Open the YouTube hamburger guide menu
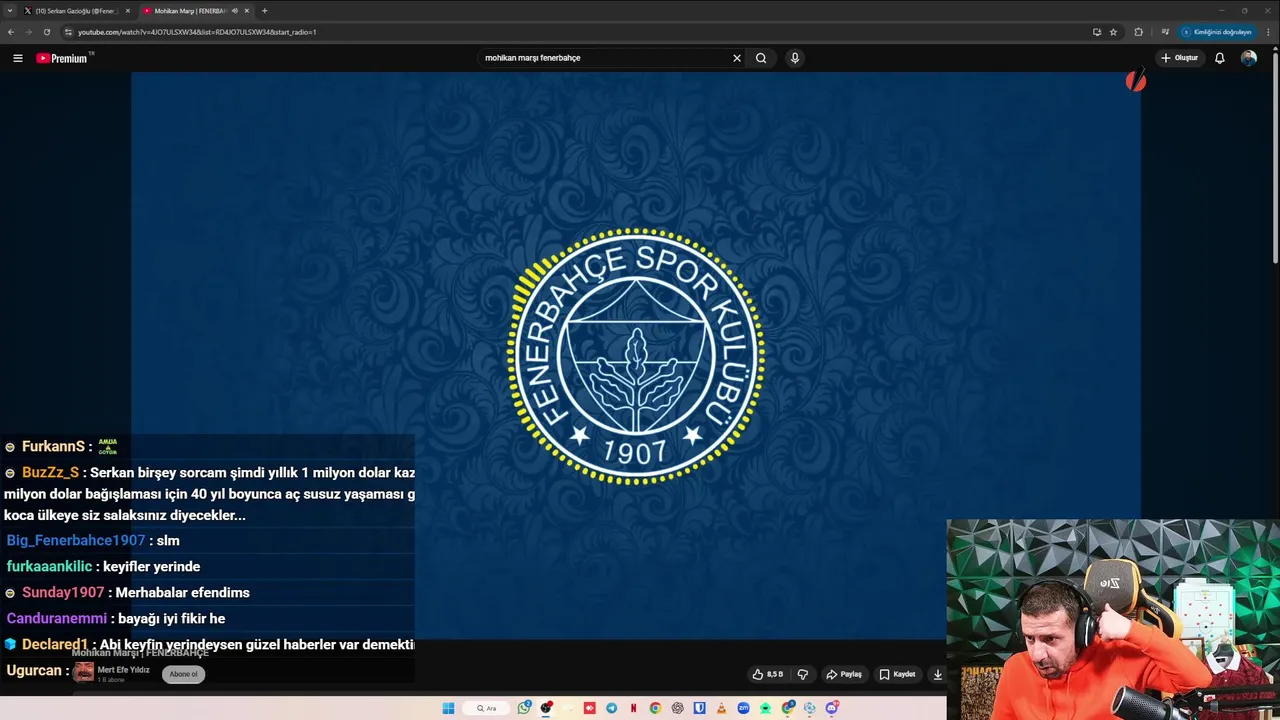 click(x=17, y=58)
